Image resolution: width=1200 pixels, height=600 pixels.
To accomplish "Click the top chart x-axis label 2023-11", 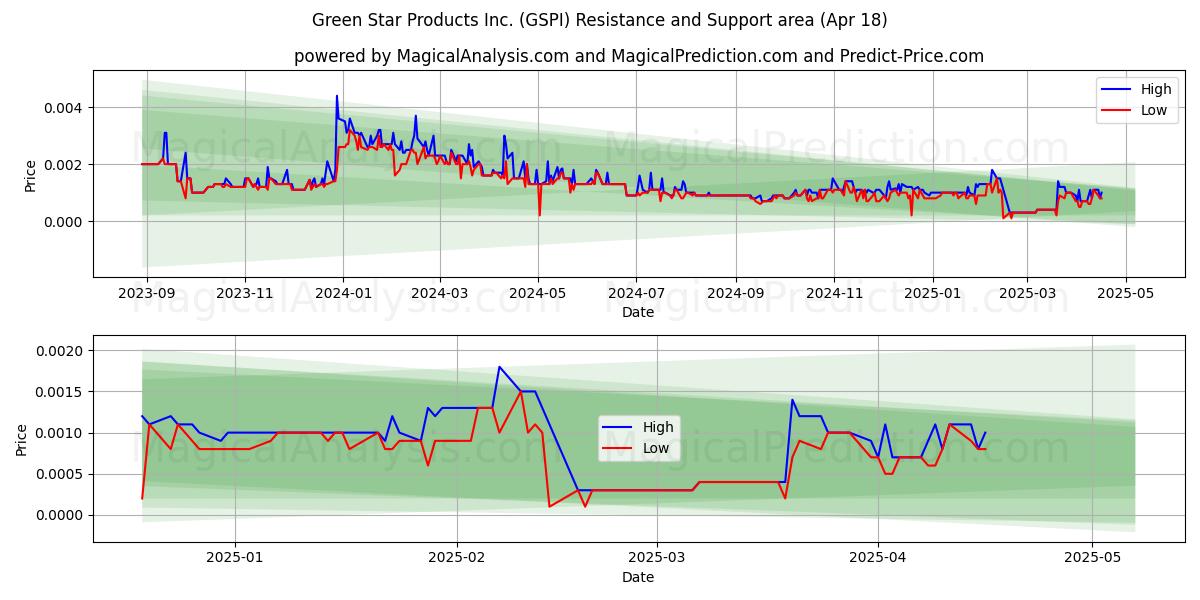I will [x=245, y=294].
